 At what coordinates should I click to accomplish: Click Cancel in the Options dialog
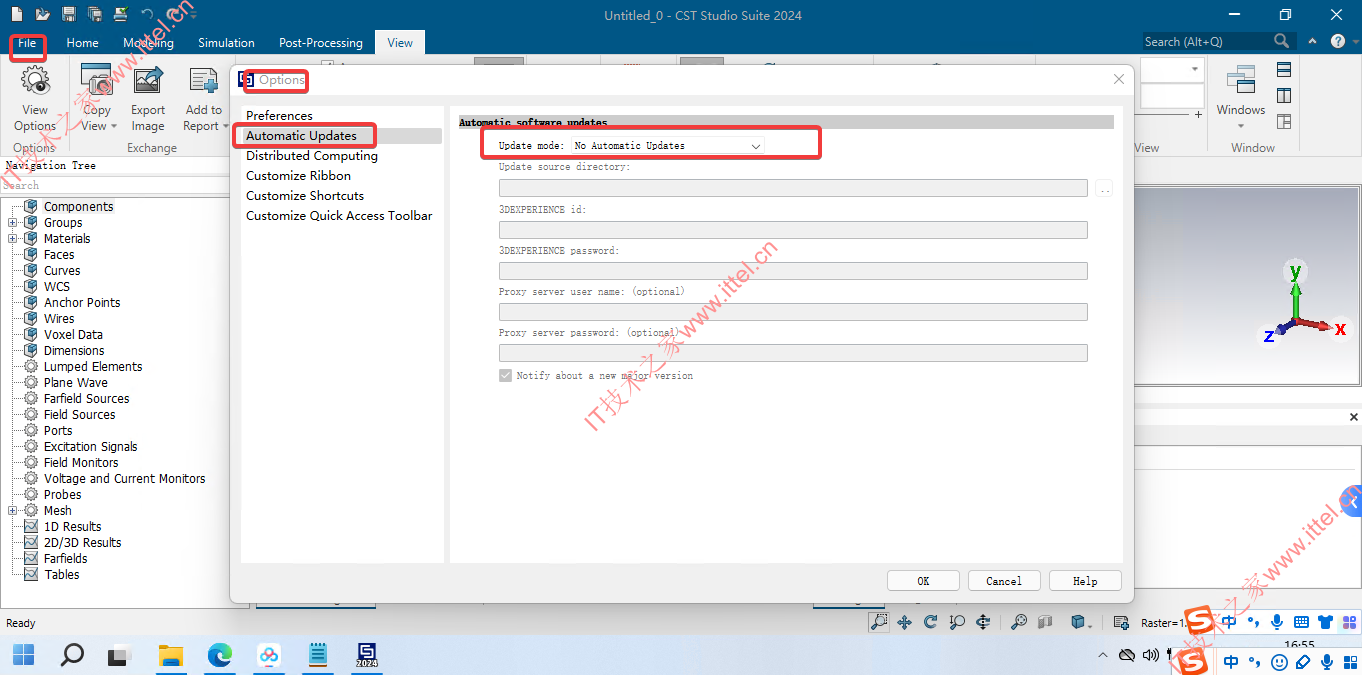coord(1004,581)
